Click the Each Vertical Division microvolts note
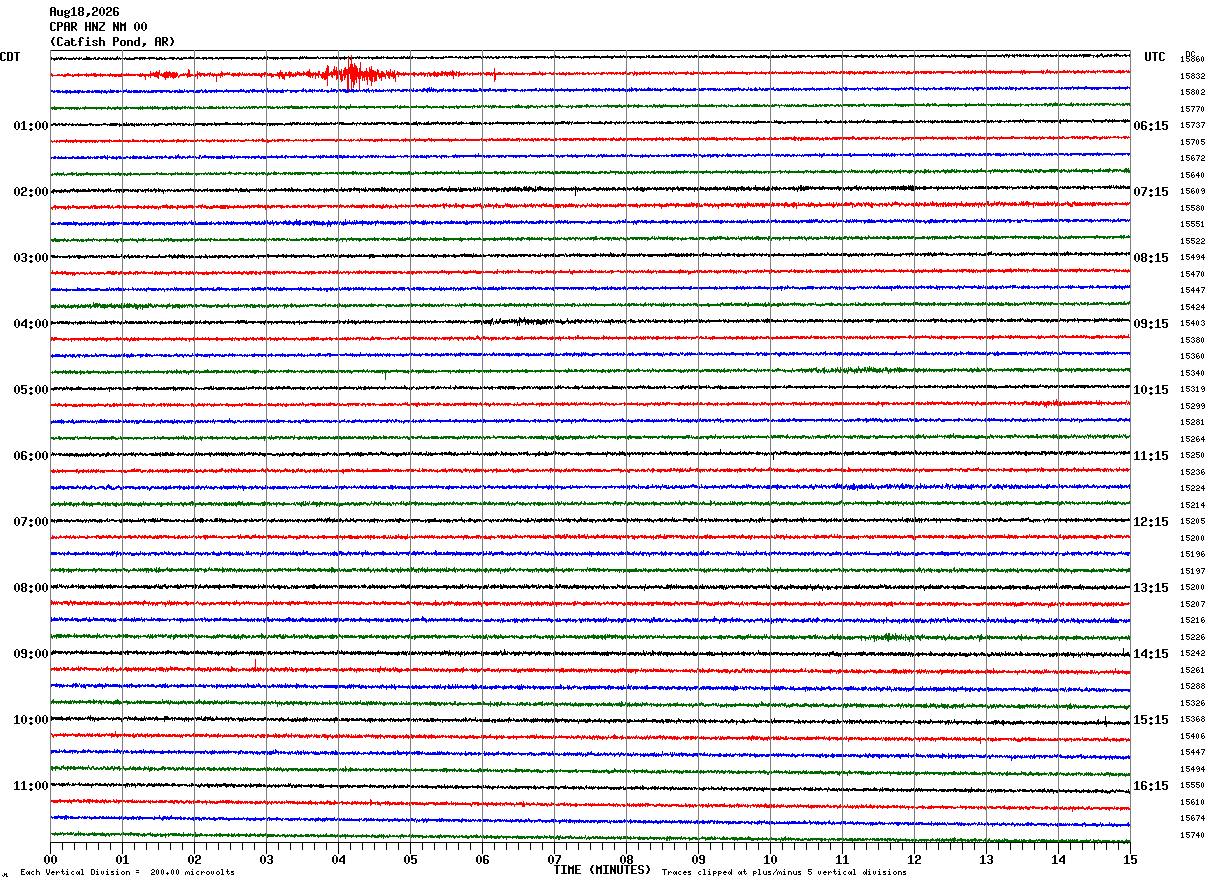The width and height of the screenshot is (1210, 886). (x=127, y=873)
